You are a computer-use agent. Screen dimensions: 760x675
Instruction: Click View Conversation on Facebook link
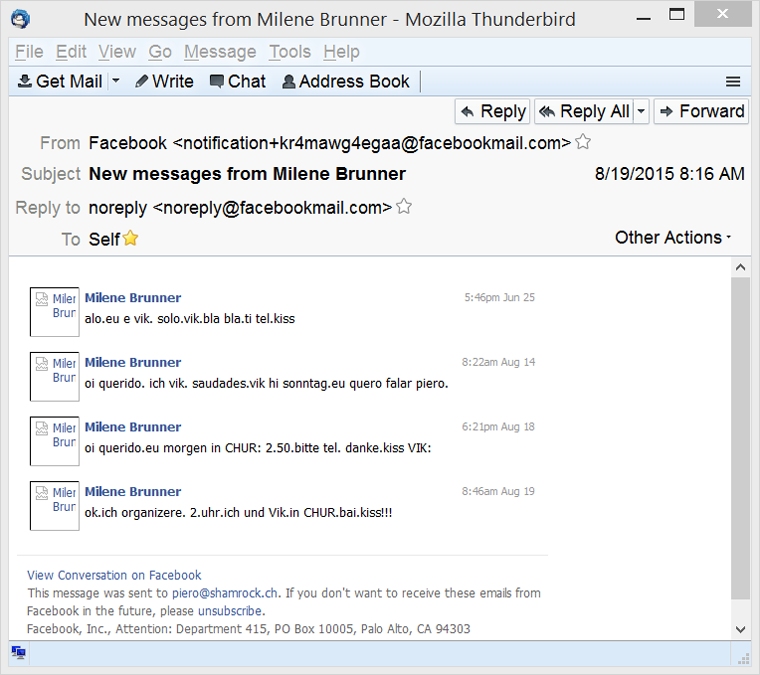[114, 575]
